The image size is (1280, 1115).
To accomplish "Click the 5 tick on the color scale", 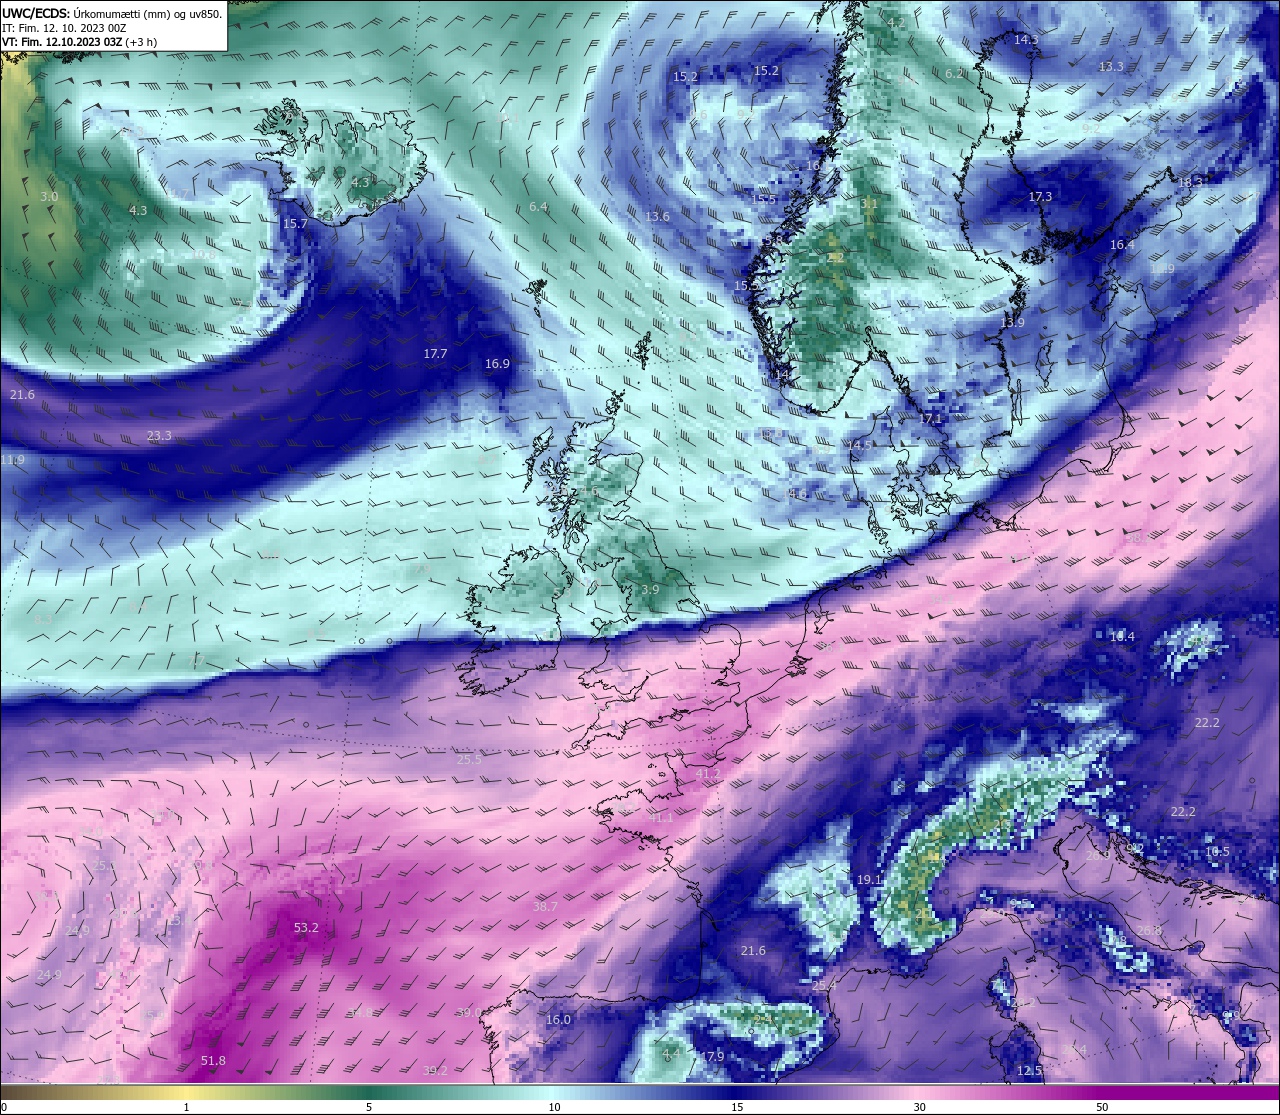I will [x=369, y=1107].
